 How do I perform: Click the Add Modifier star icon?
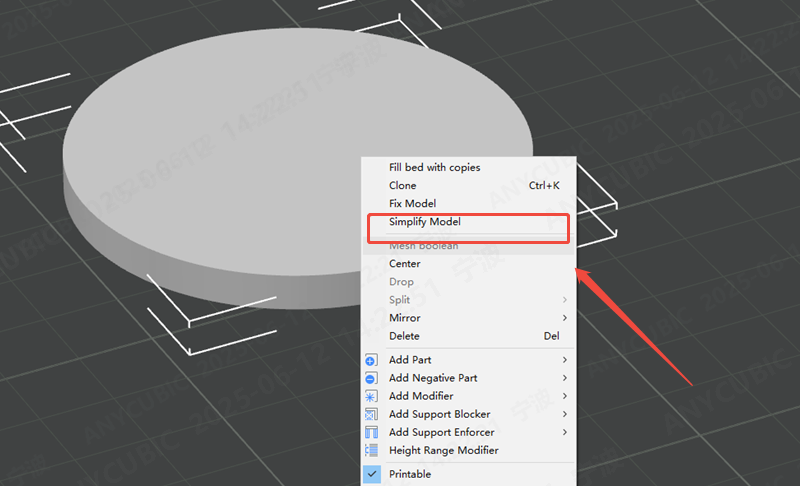point(371,396)
